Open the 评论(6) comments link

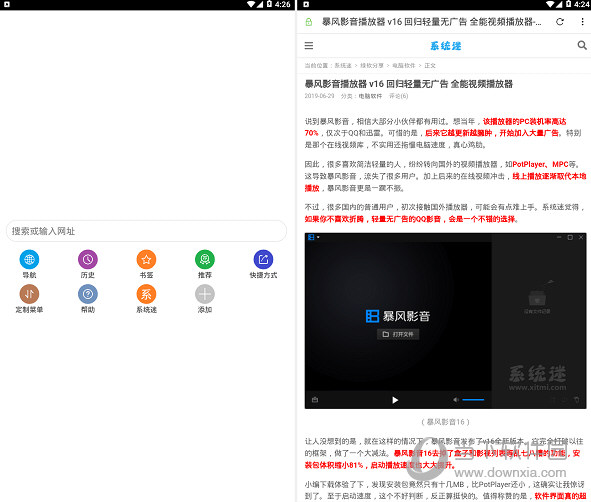click(398, 96)
